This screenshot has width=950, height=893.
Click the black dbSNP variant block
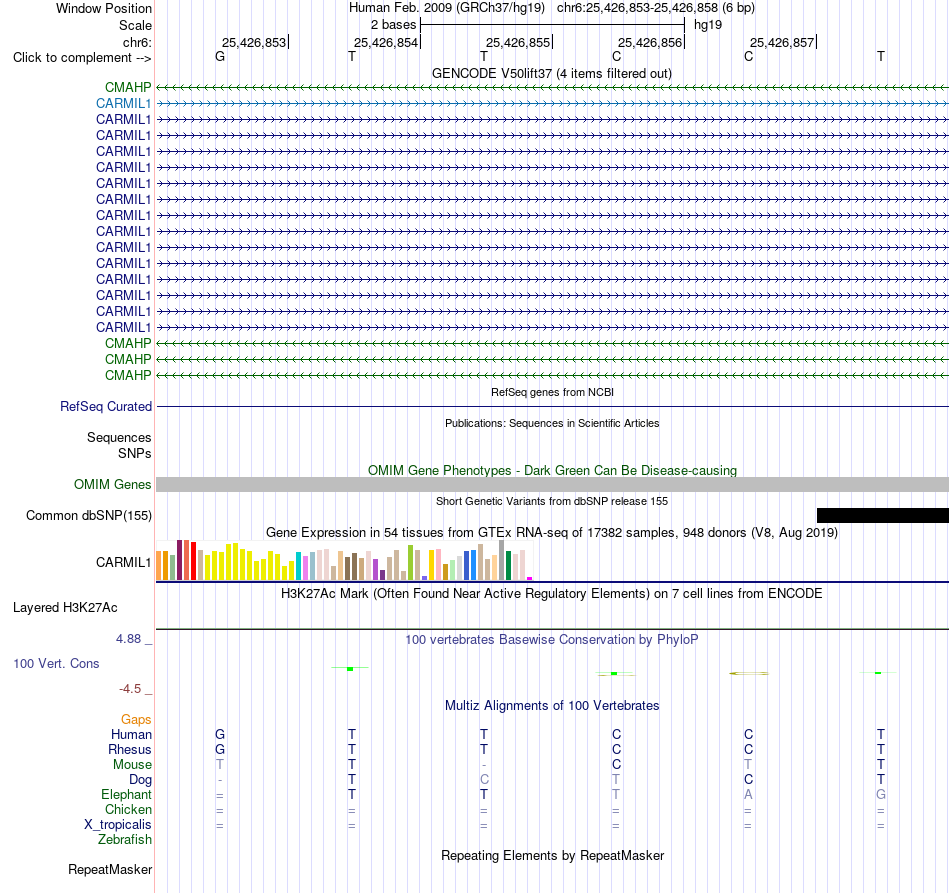pyautogui.click(x=883, y=516)
